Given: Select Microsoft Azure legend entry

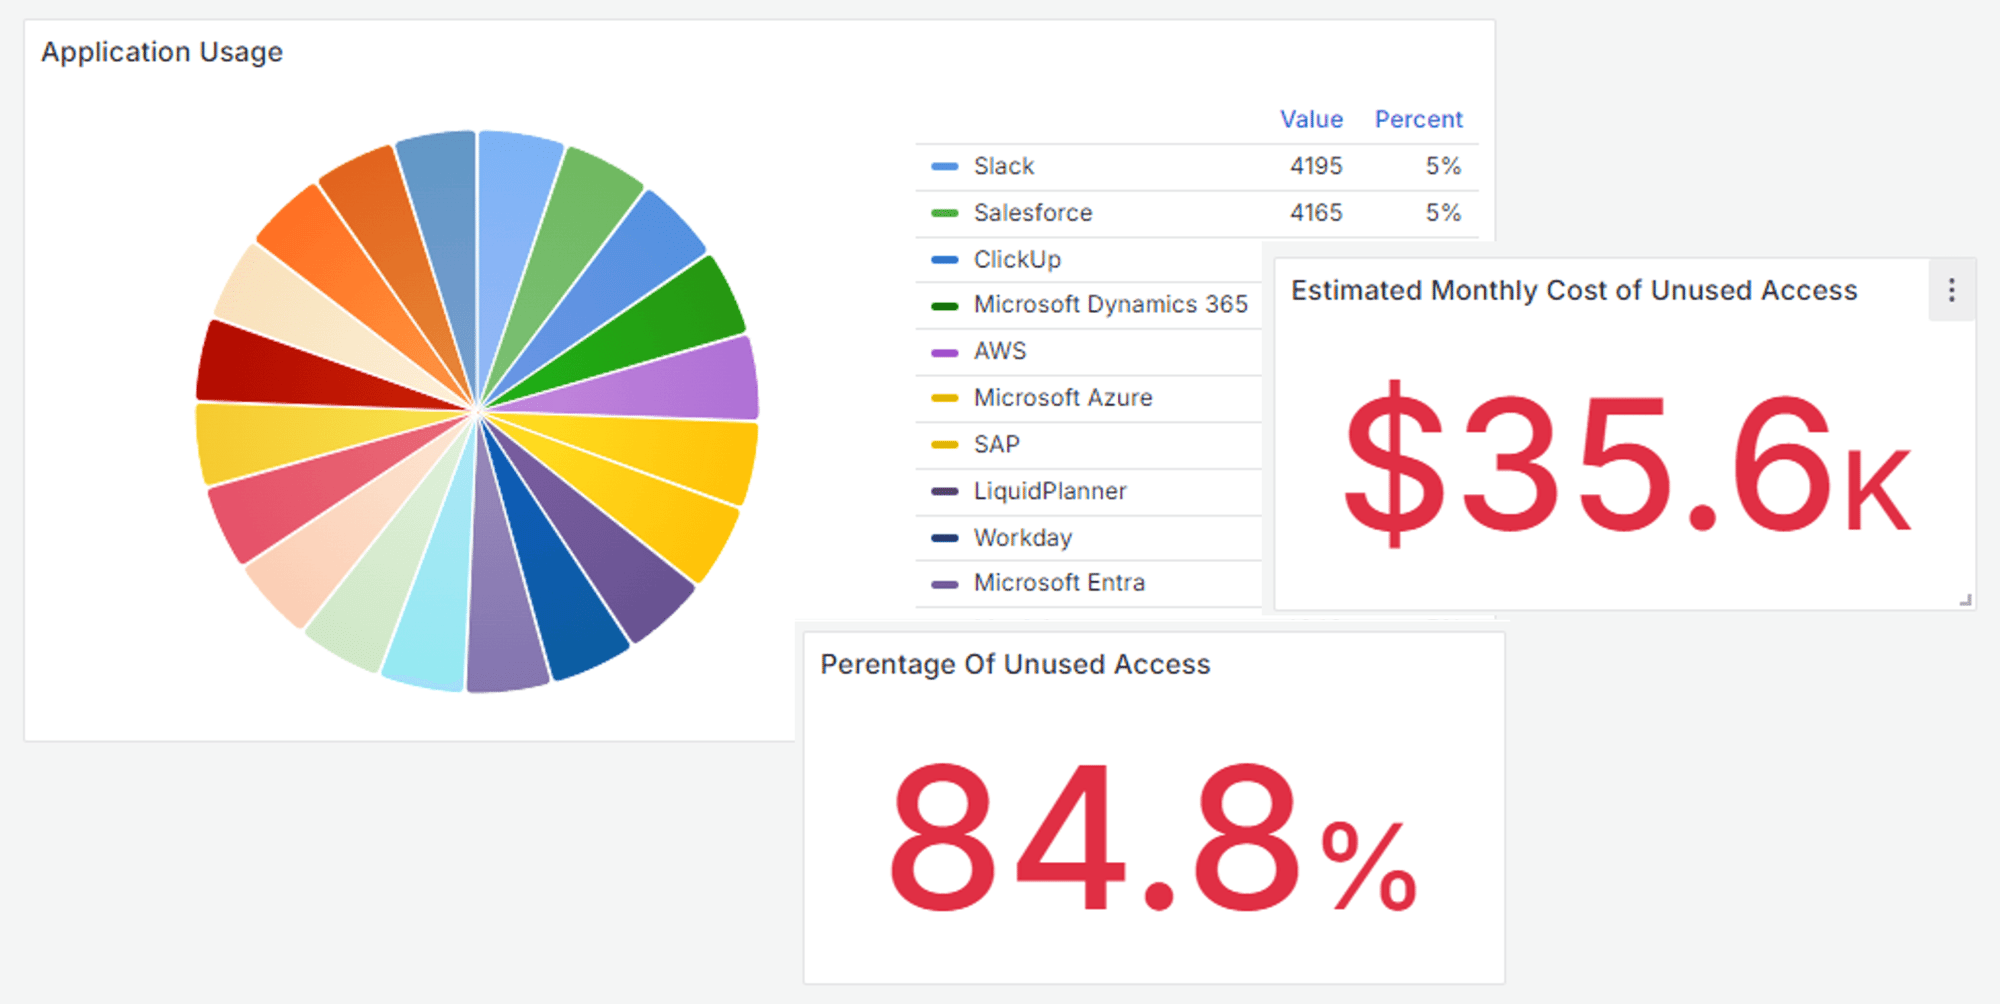Looking at the screenshot, I should (1063, 397).
